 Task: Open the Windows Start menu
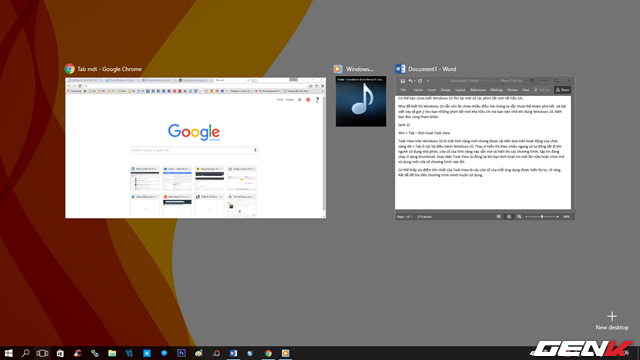click(8, 353)
